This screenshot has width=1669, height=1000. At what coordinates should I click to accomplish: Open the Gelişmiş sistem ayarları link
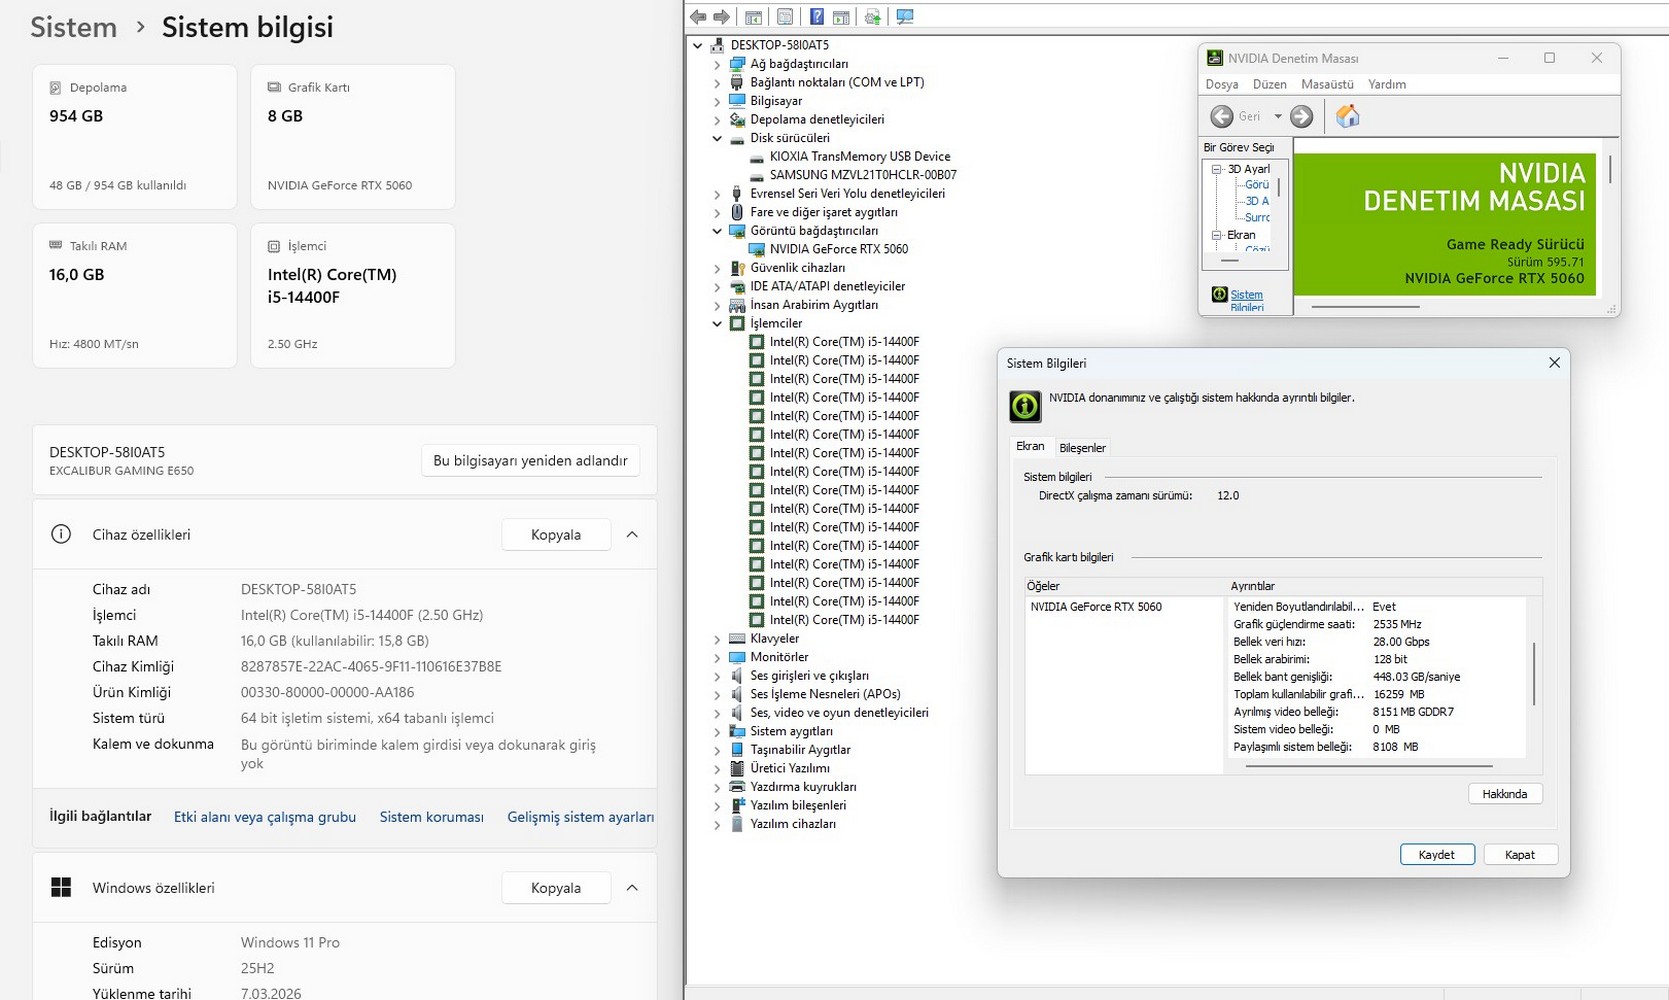click(x=580, y=817)
